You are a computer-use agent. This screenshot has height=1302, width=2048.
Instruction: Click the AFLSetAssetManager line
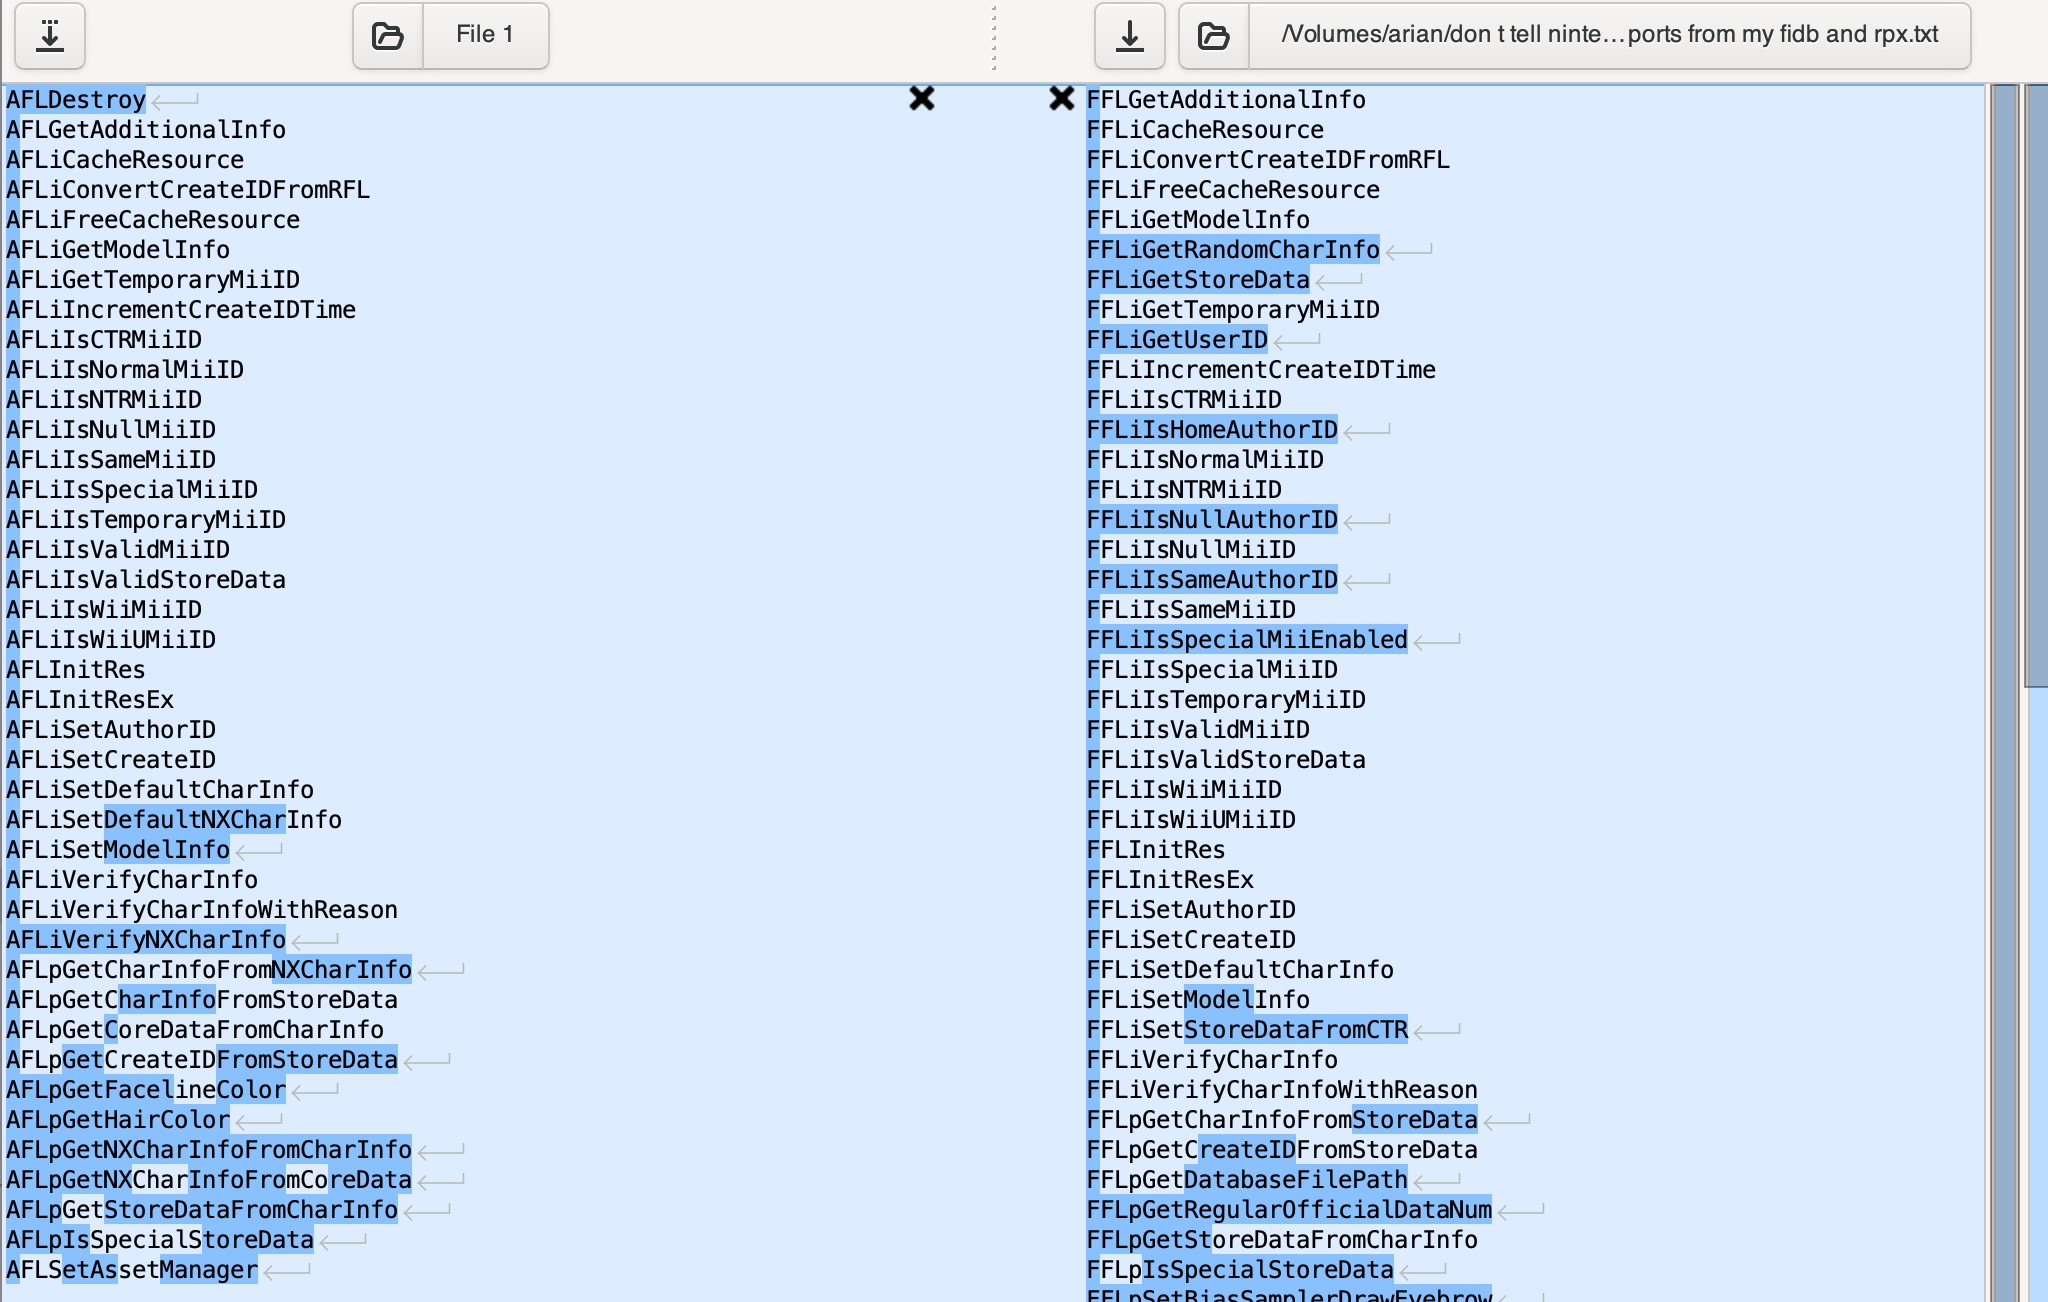(x=132, y=1270)
